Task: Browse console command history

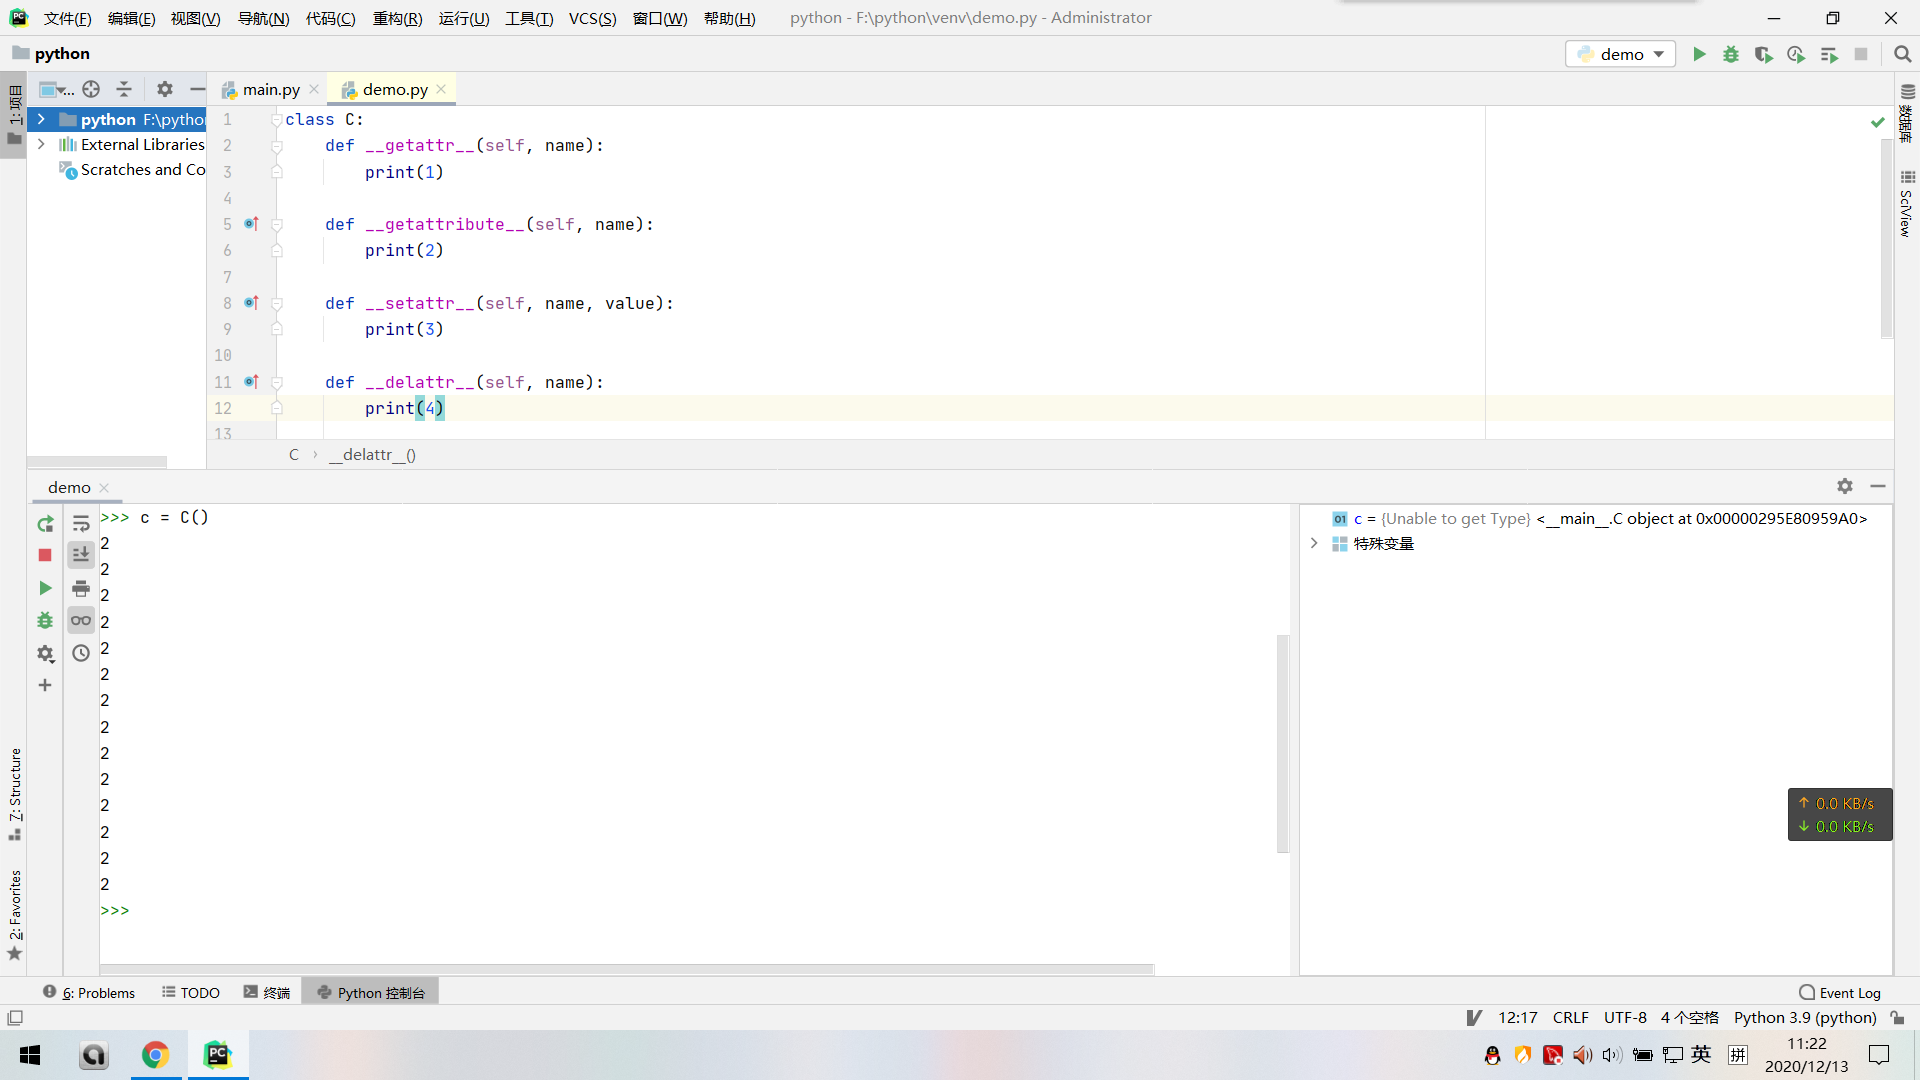Action: click(x=81, y=653)
